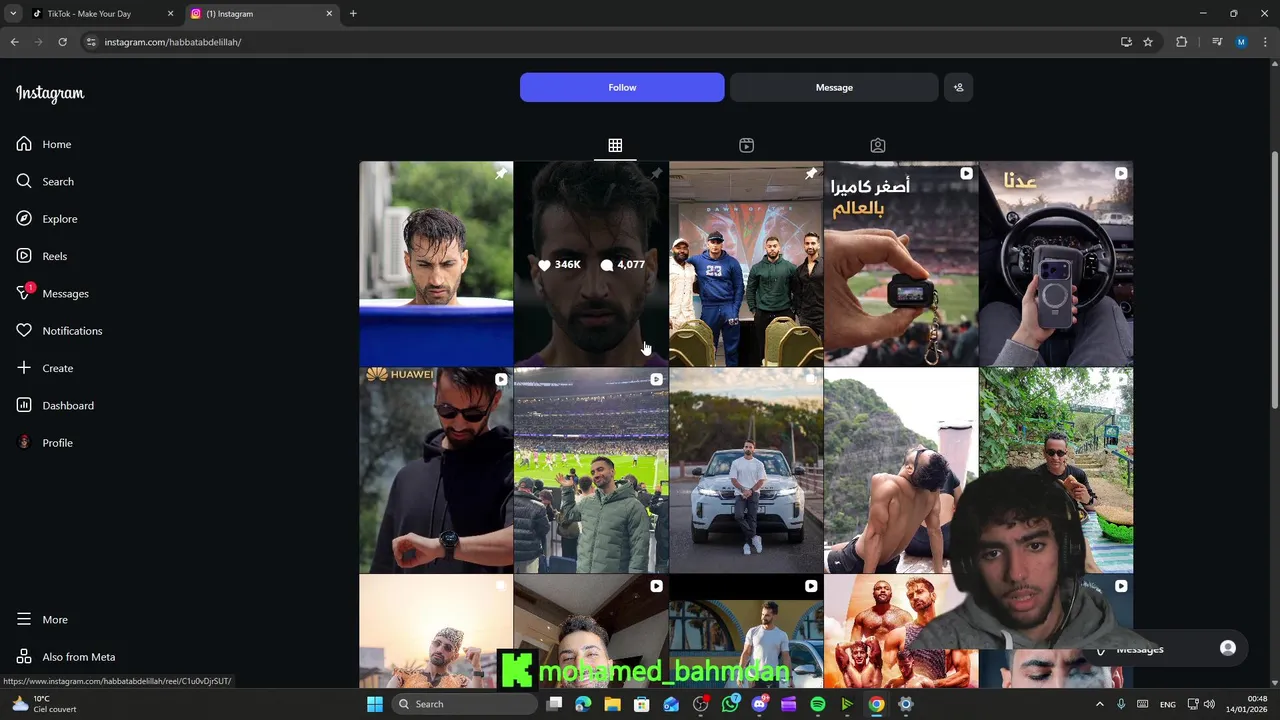The width and height of the screenshot is (1280, 720).
Task: Open the weather widget showing 10°C
Action: (45, 704)
